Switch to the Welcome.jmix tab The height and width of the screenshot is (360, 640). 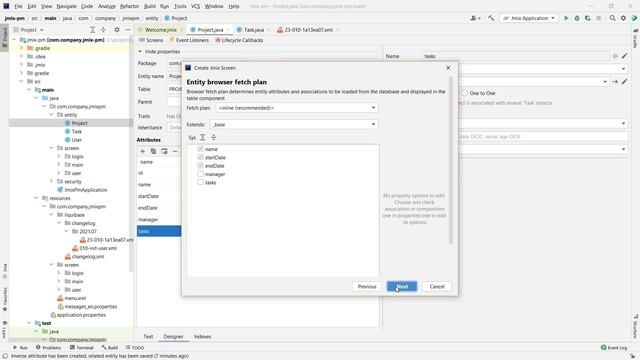[x=160, y=30]
